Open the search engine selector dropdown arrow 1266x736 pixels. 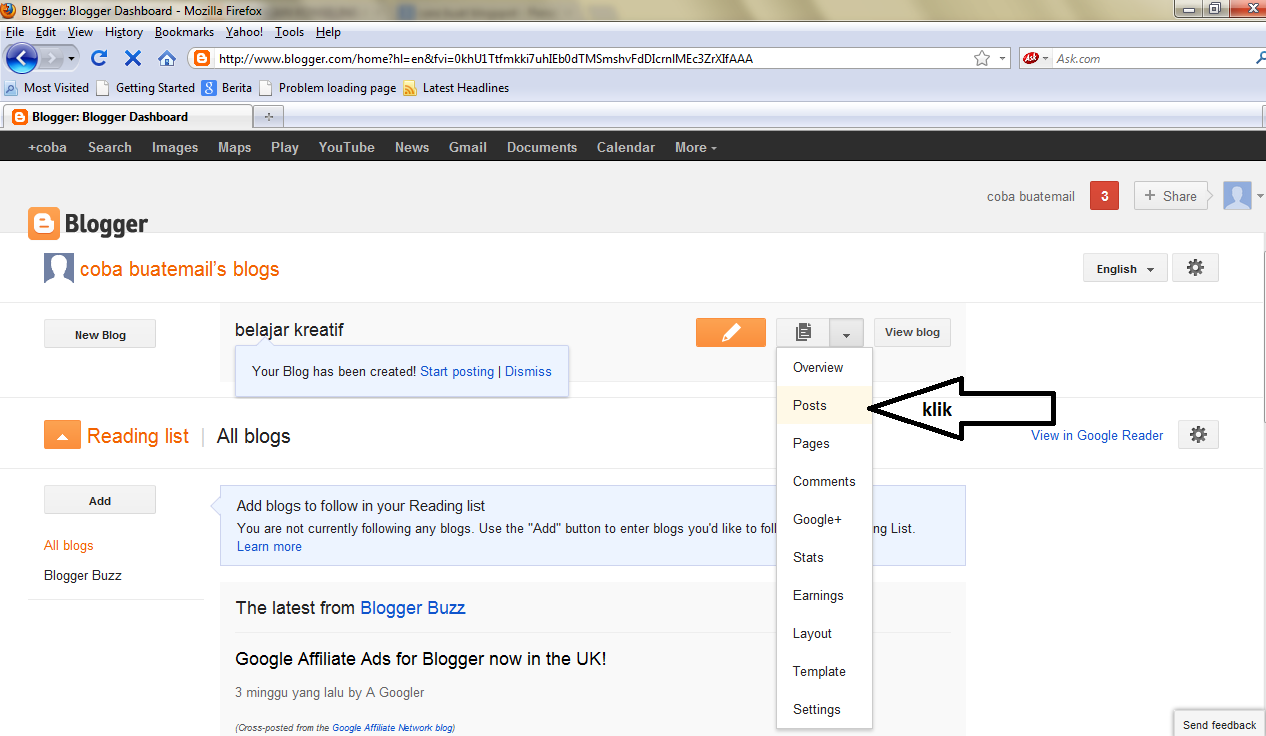click(x=1046, y=58)
